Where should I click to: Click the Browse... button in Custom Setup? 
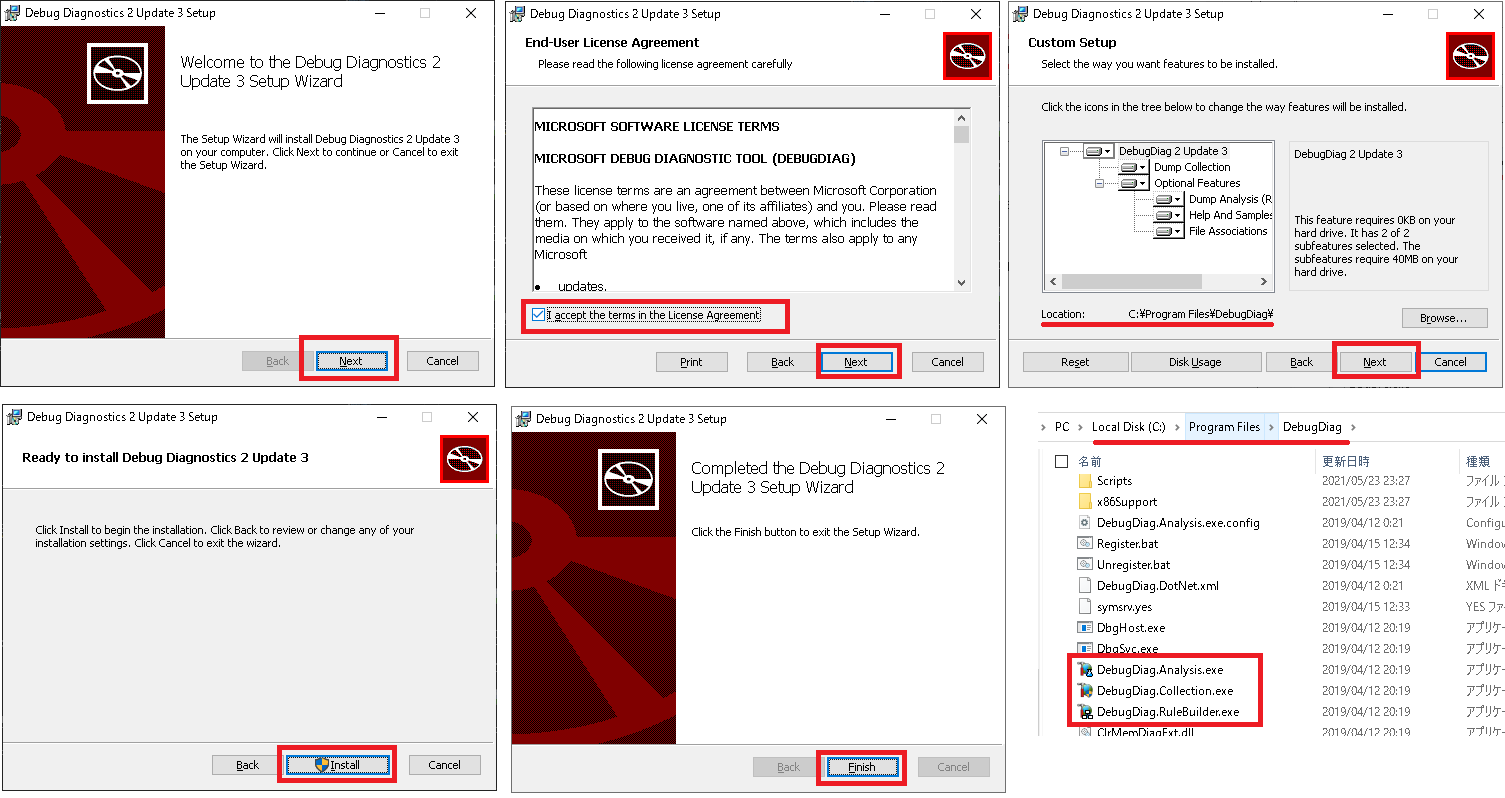pos(1444,318)
